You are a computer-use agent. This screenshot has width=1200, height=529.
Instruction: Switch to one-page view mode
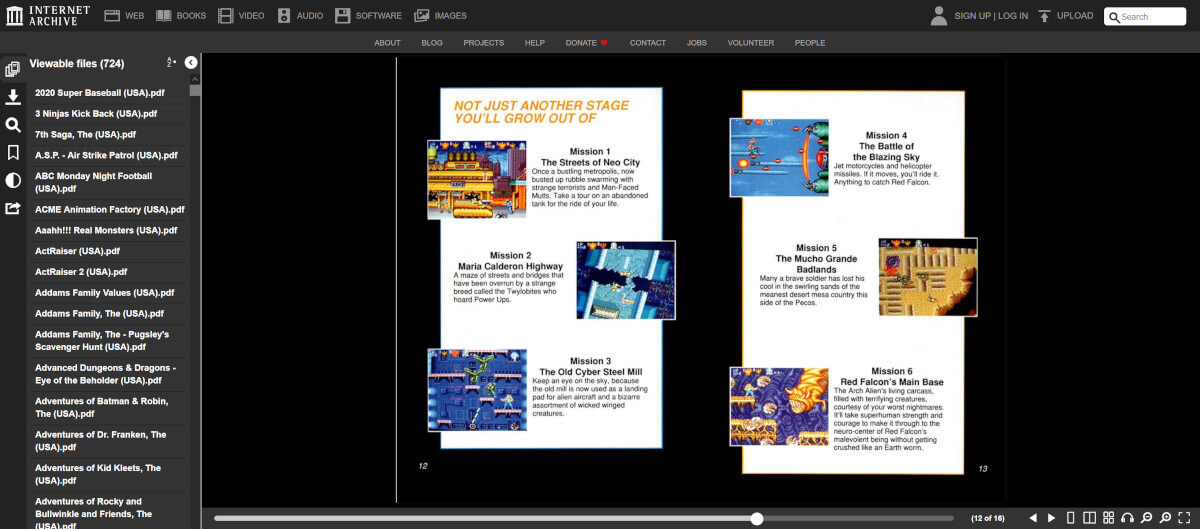[x=1071, y=518]
